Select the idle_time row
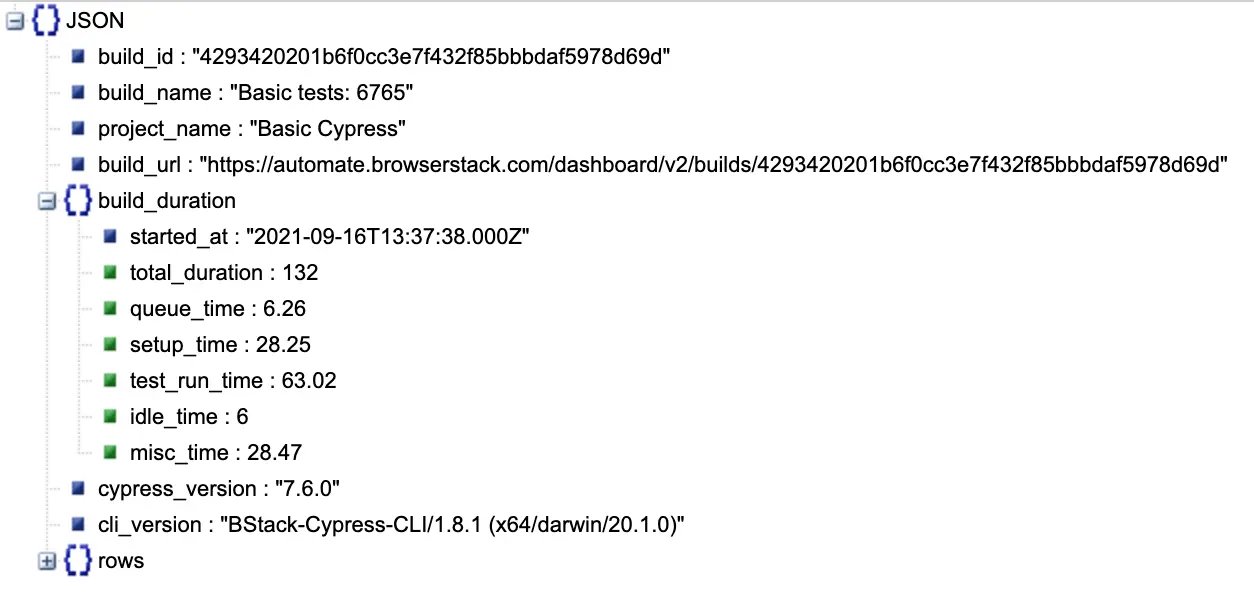The image size is (1254, 612). (189, 417)
